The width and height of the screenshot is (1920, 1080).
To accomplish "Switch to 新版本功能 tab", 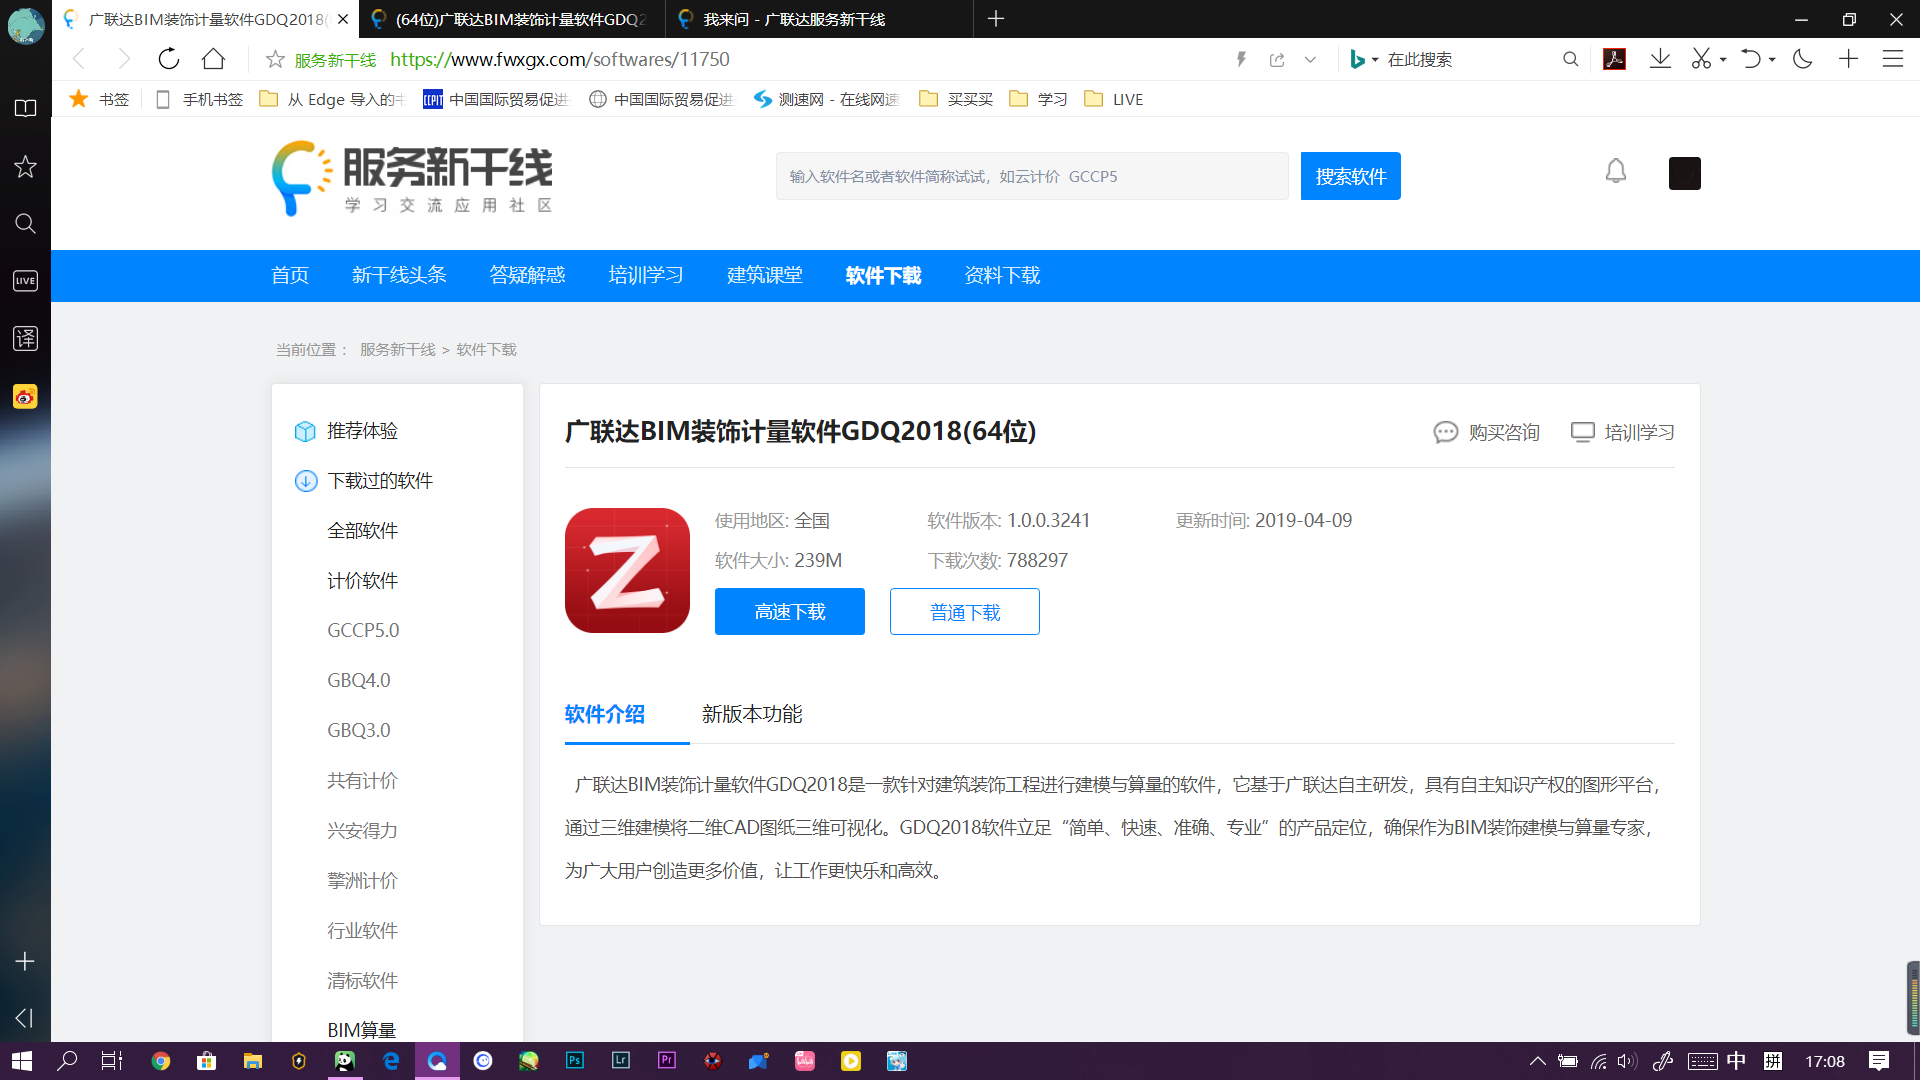I will click(752, 714).
